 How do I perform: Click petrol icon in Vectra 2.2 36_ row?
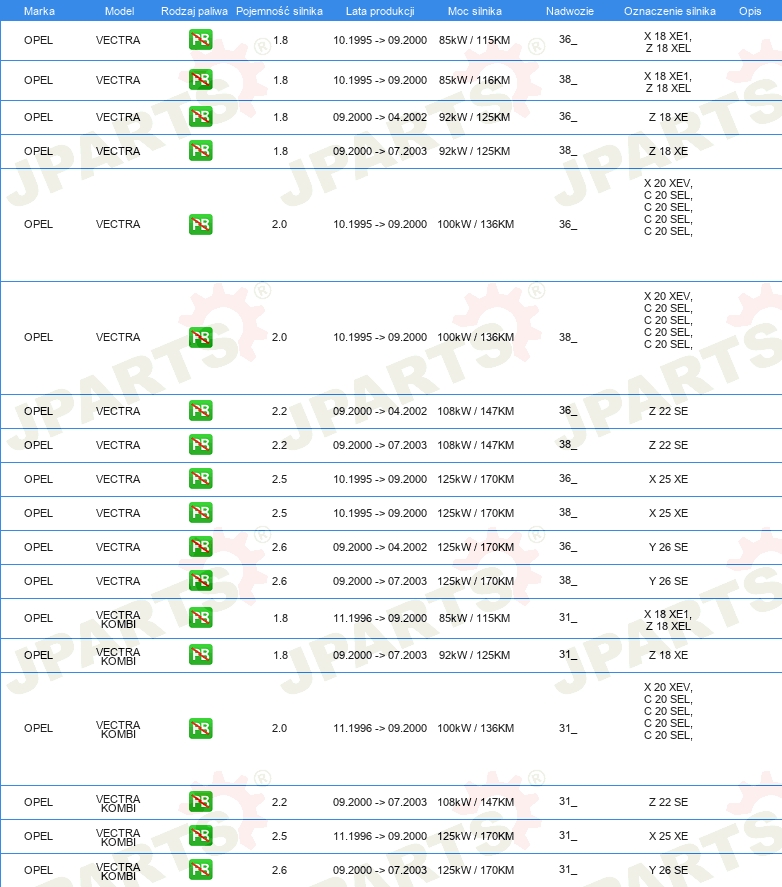[200, 411]
